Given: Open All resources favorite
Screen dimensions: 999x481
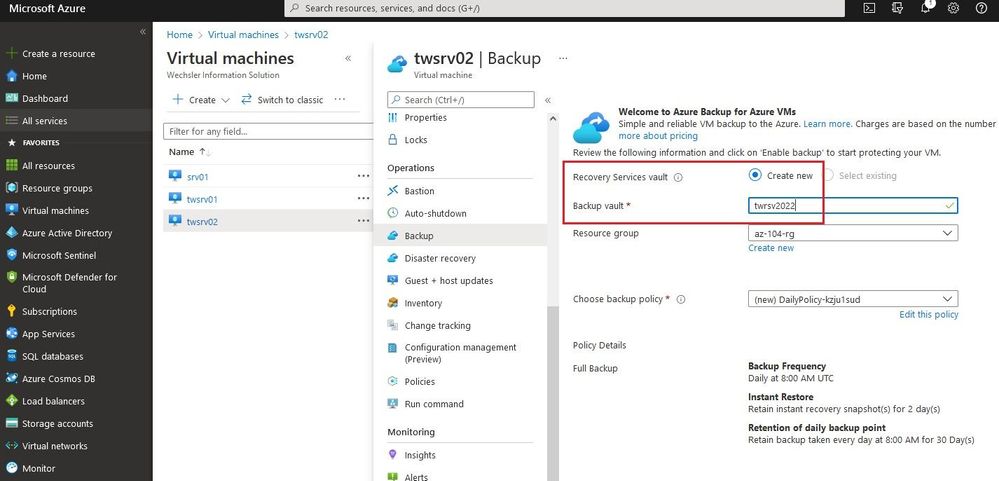Looking at the screenshot, I should click(x=48, y=166).
